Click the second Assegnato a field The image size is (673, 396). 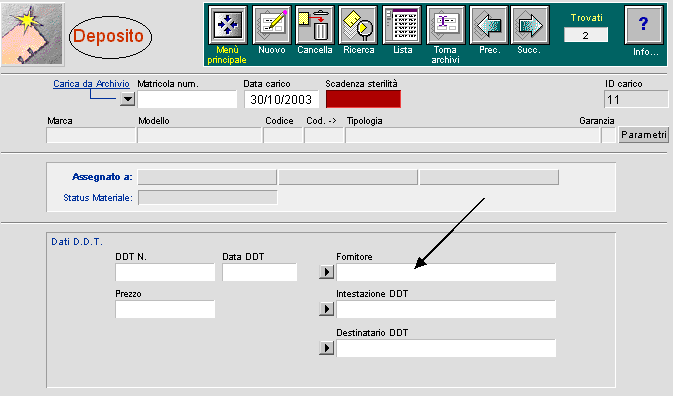(348, 177)
